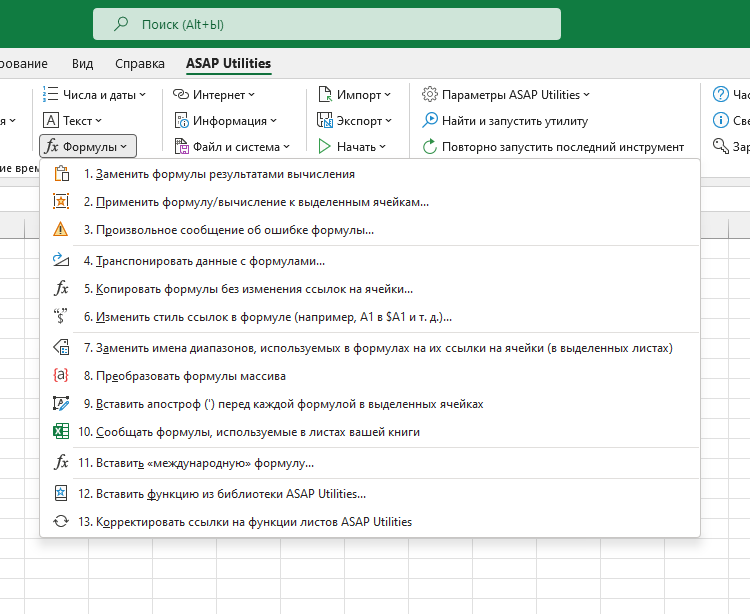Click Повторно запустить последний инструмент
The width and height of the screenshot is (750, 614).
553,146
